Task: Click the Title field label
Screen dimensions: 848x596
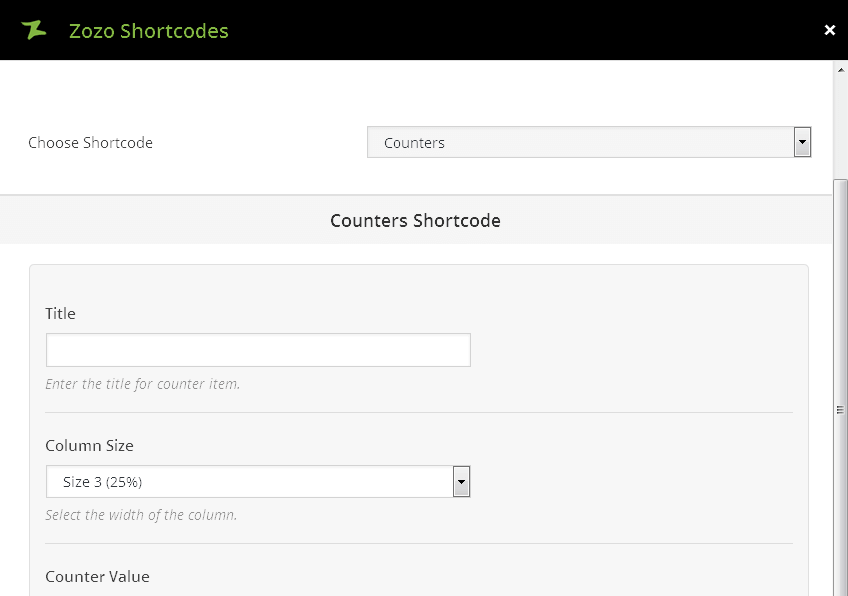Action: coord(60,314)
